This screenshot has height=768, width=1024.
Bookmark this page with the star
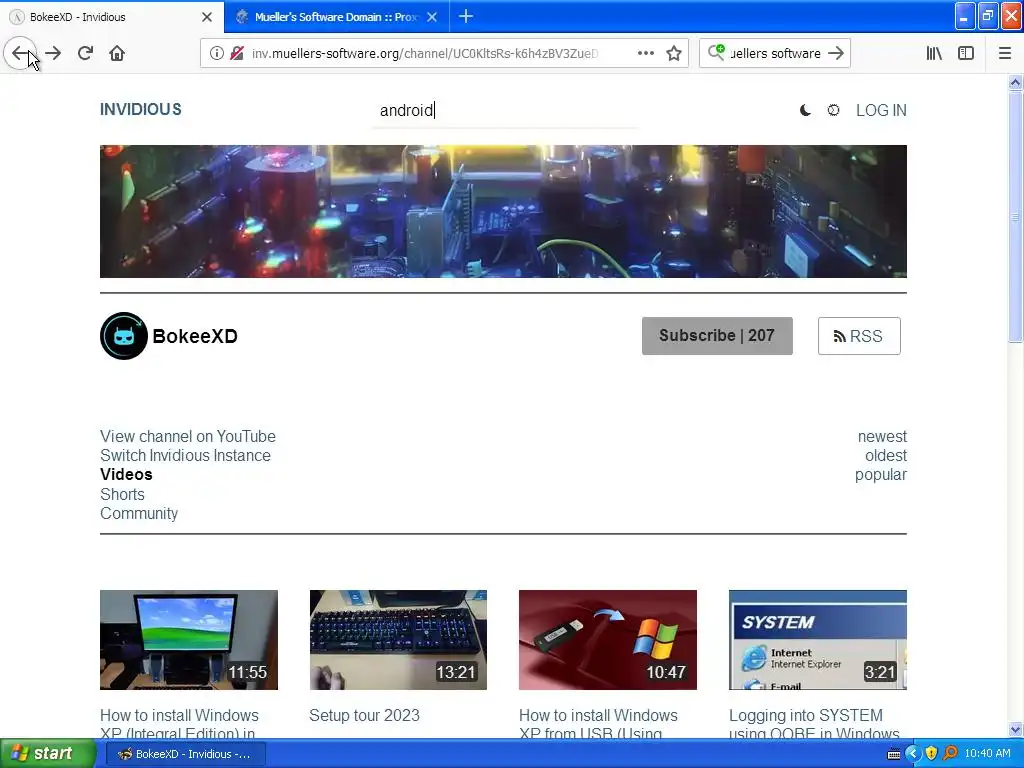pos(674,53)
